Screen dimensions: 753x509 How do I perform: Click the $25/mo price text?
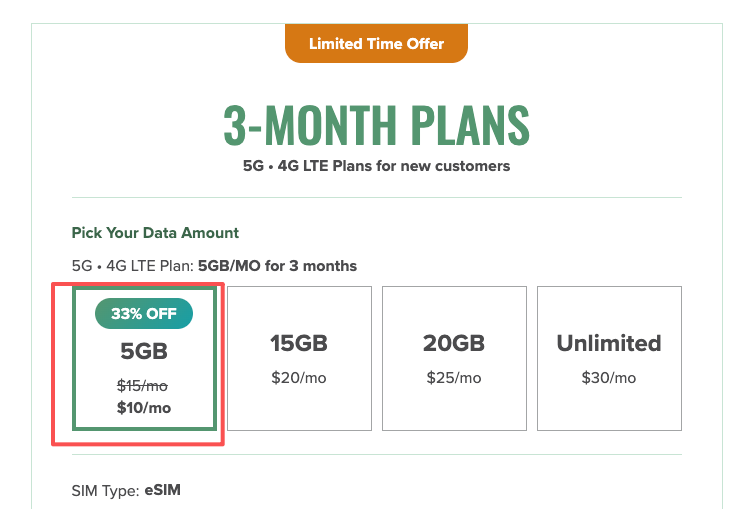pos(454,378)
